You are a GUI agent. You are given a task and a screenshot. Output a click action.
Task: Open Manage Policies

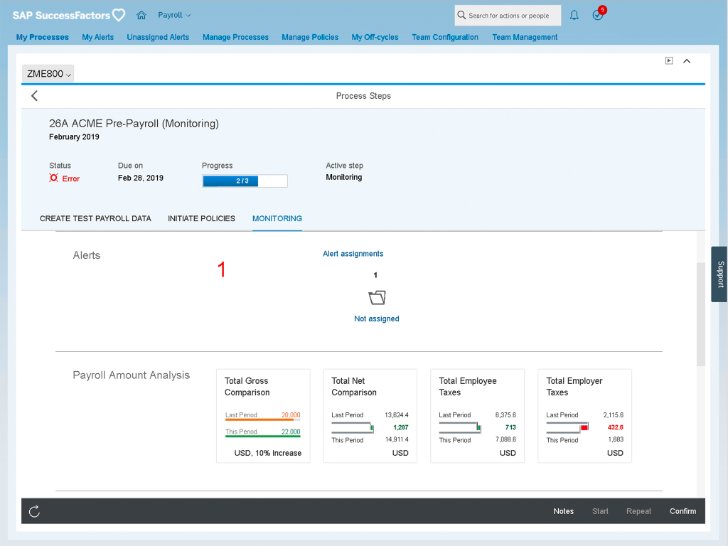coord(310,37)
